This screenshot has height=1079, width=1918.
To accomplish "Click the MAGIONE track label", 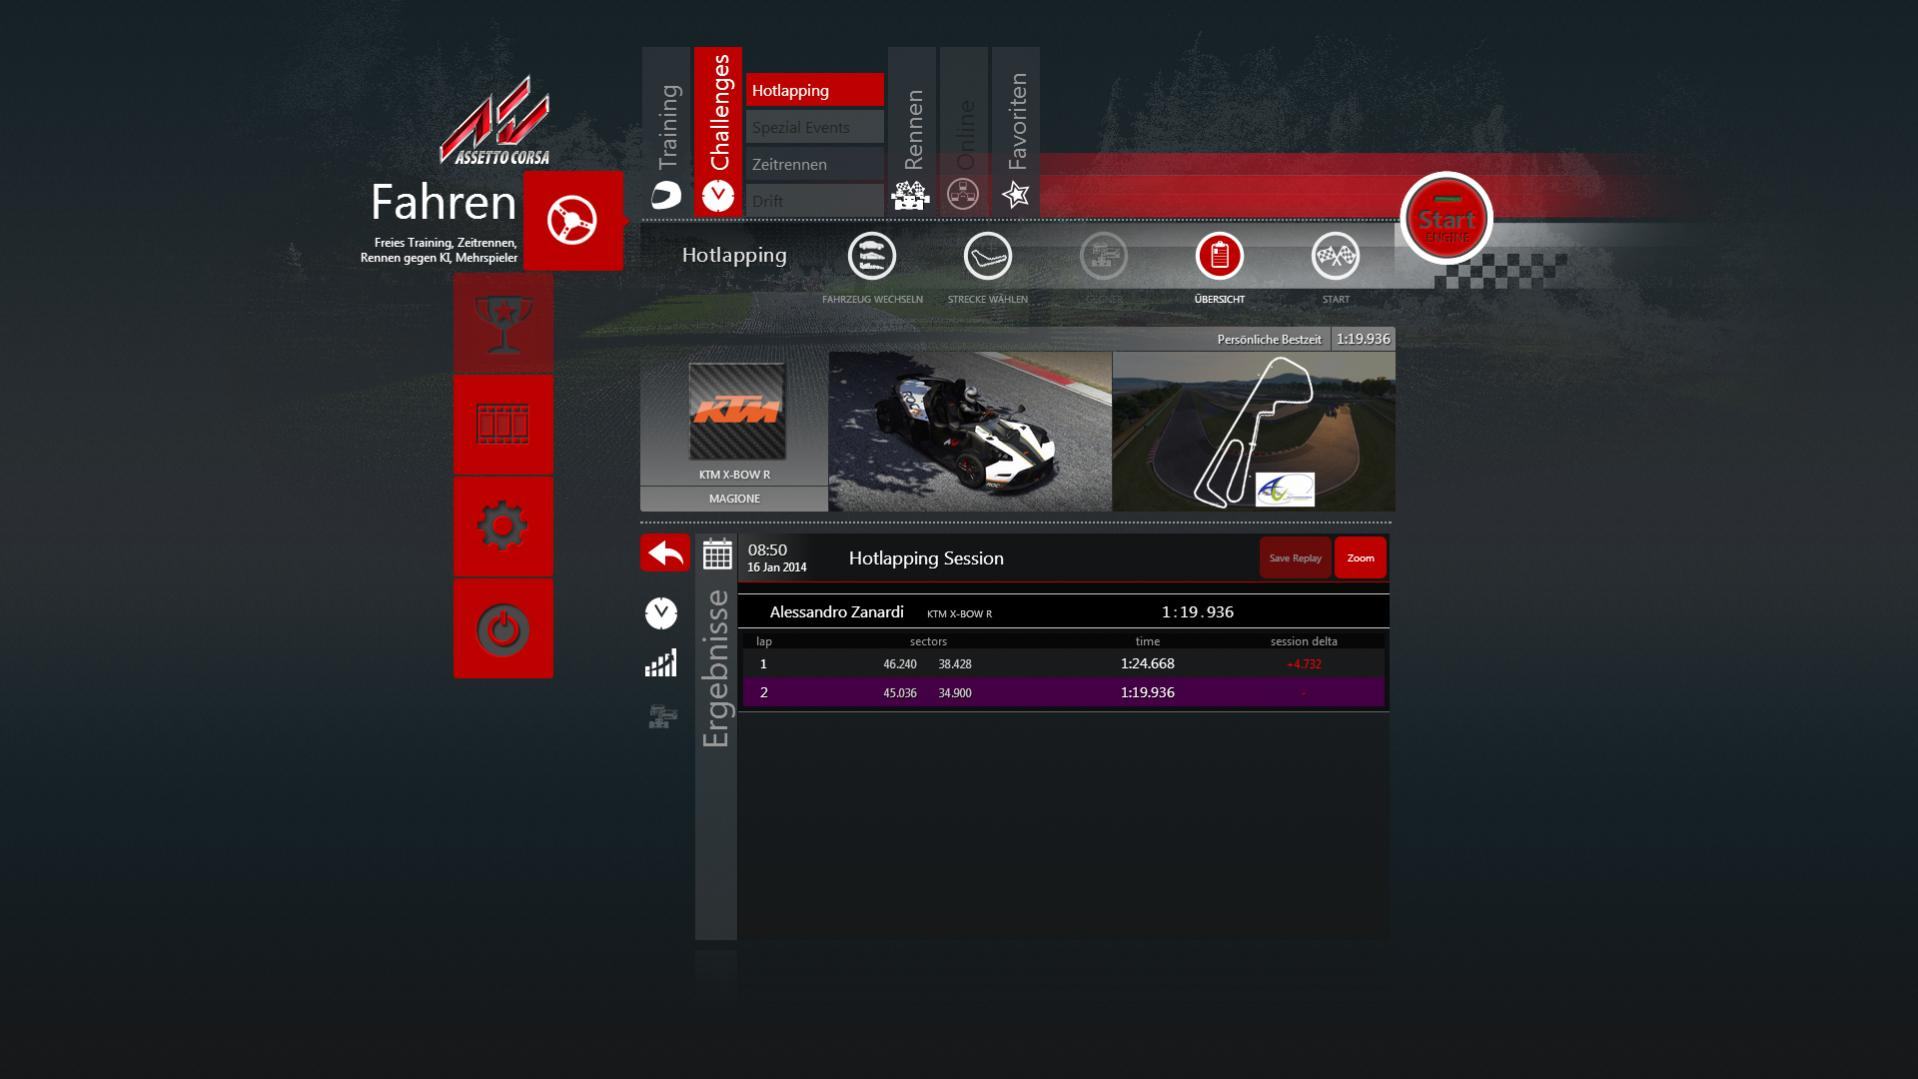I will (734, 498).
